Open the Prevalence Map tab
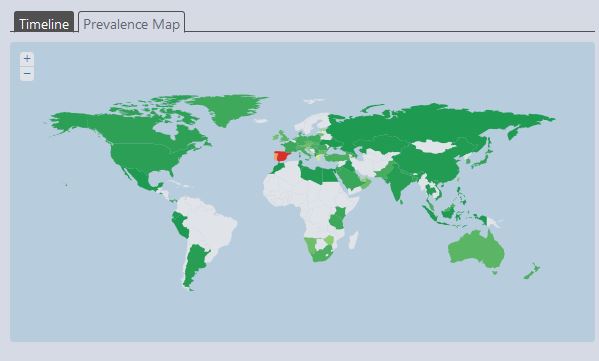The width and height of the screenshot is (599, 361). 131,24
